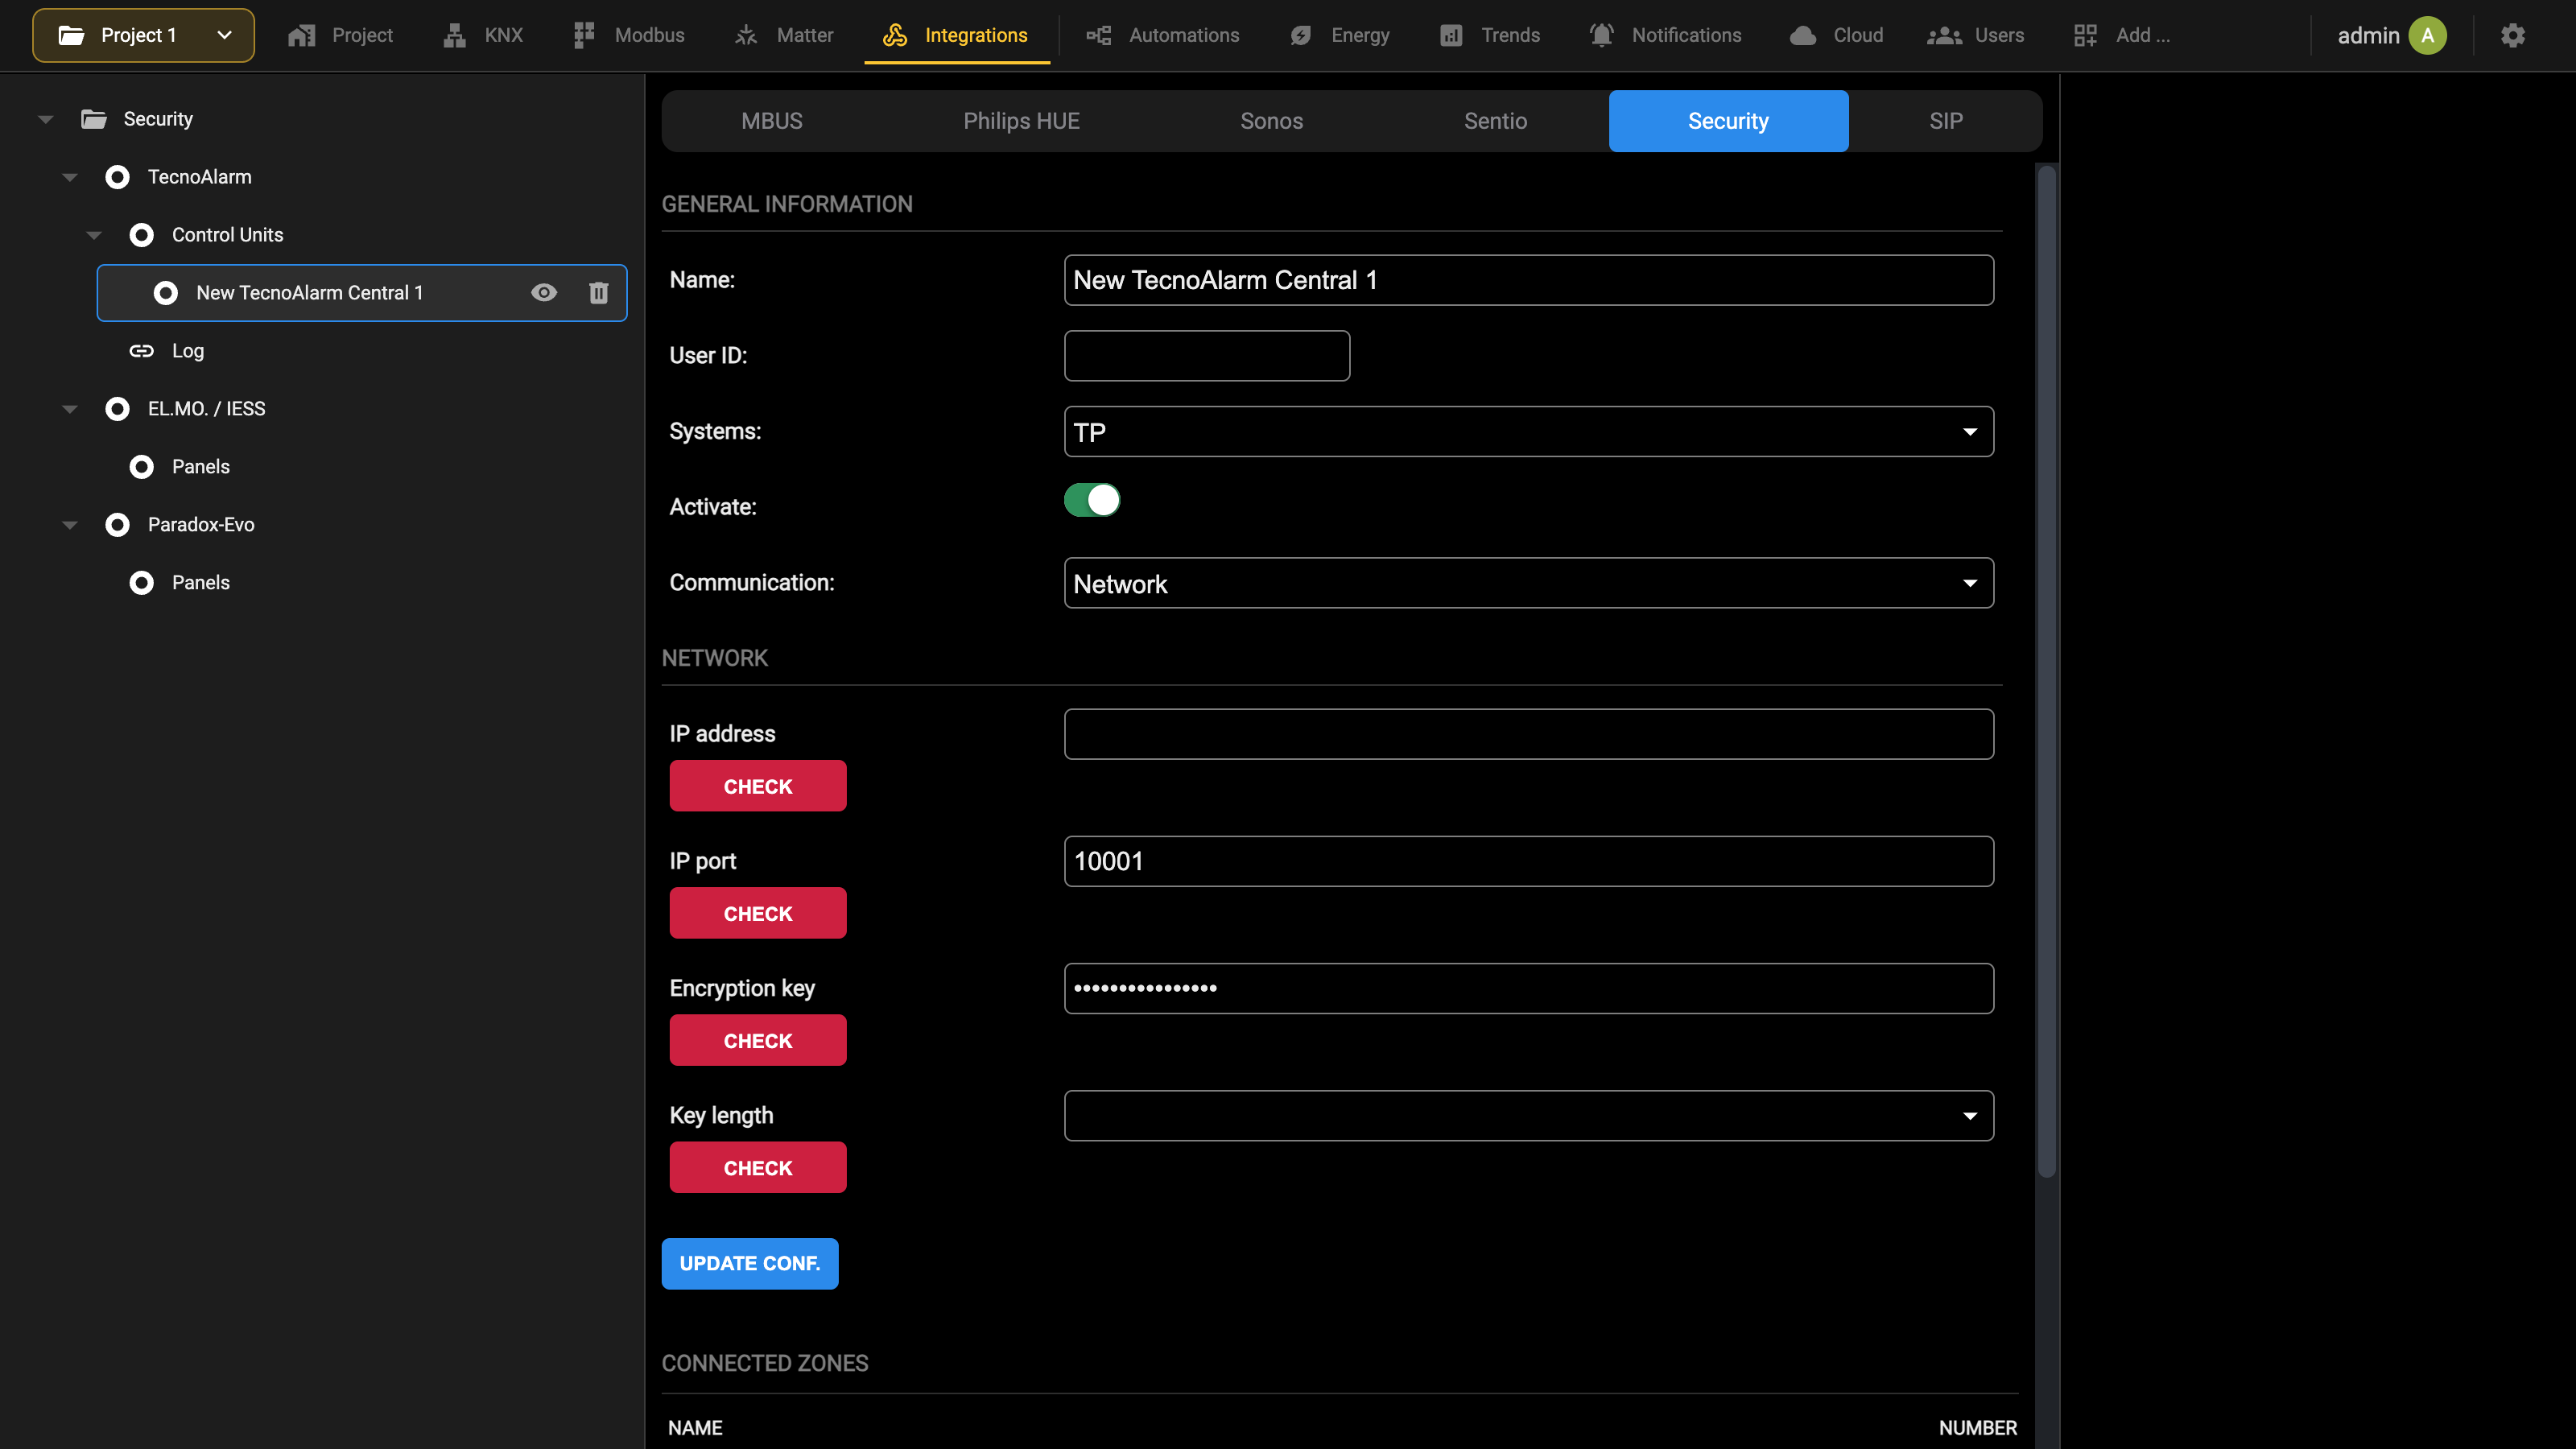
Task: Delete New TecnoAlarm Central 1 with trash icon
Action: click(598, 293)
